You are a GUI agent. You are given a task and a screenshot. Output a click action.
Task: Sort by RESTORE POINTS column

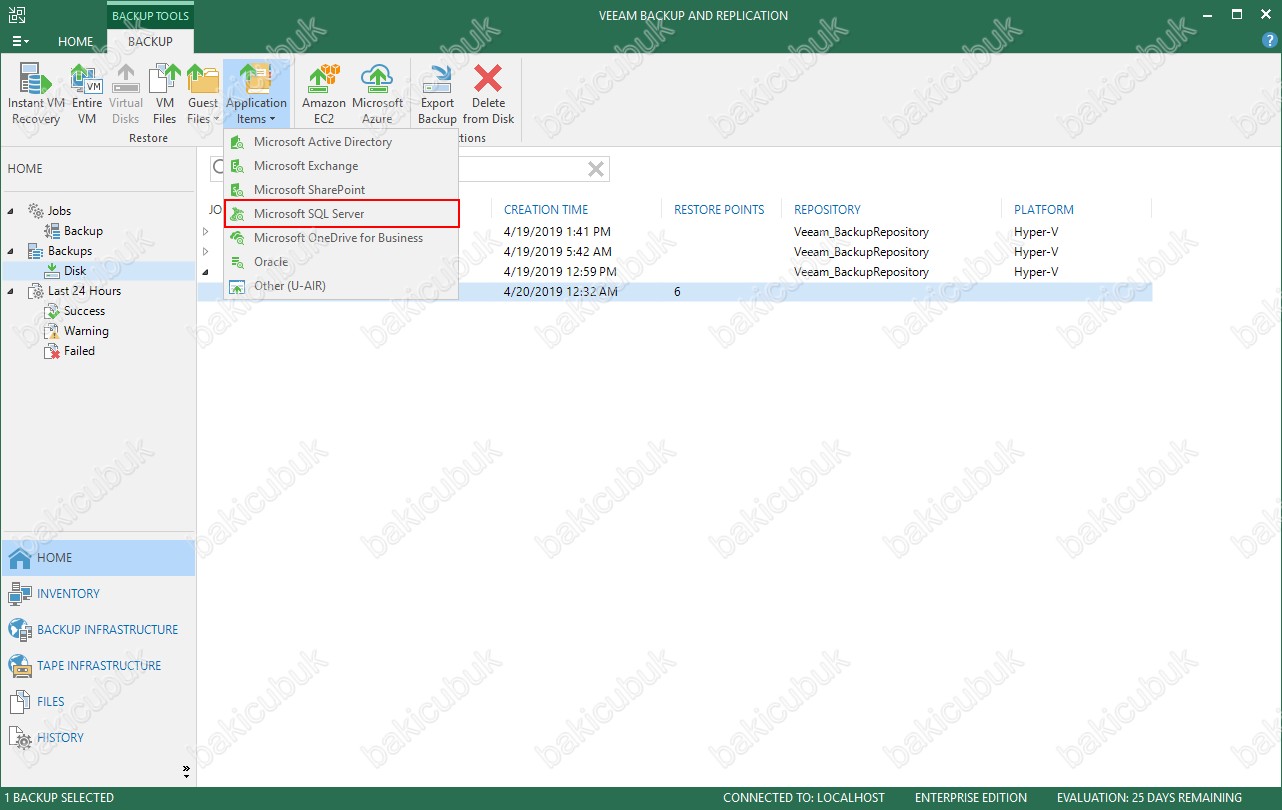(x=719, y=210)
